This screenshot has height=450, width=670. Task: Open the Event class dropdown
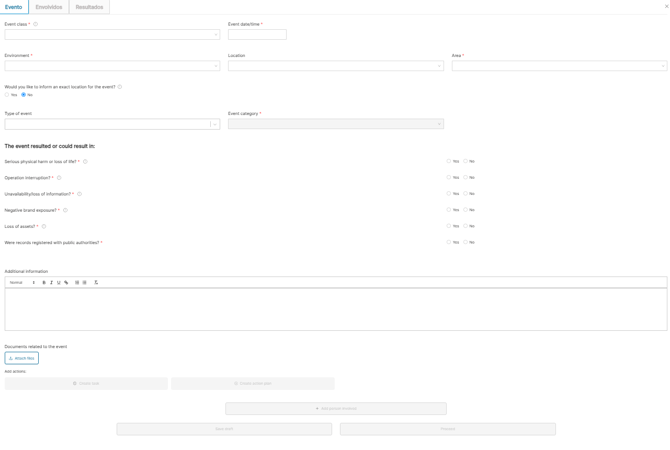(112, 34)
